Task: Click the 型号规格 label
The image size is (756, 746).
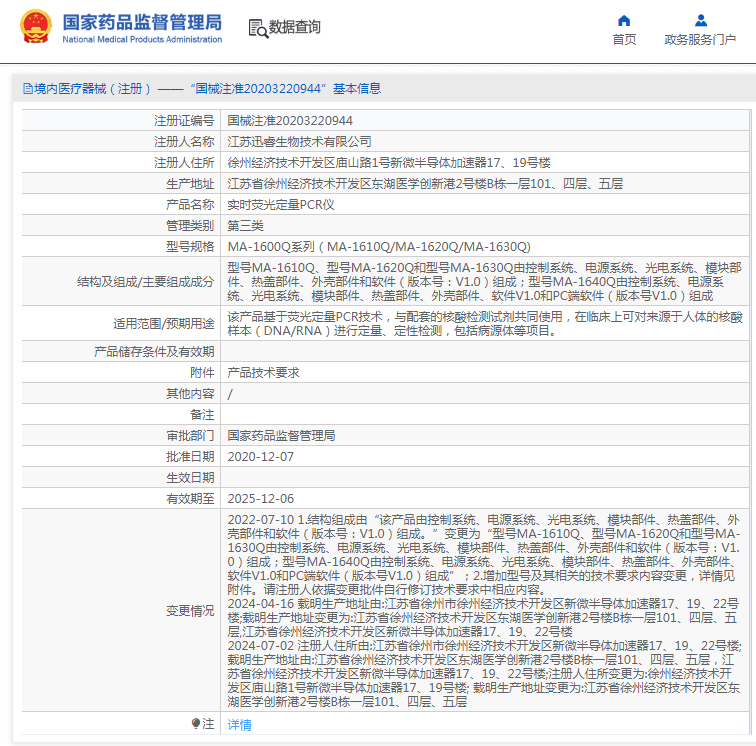Action: [190, 247]
